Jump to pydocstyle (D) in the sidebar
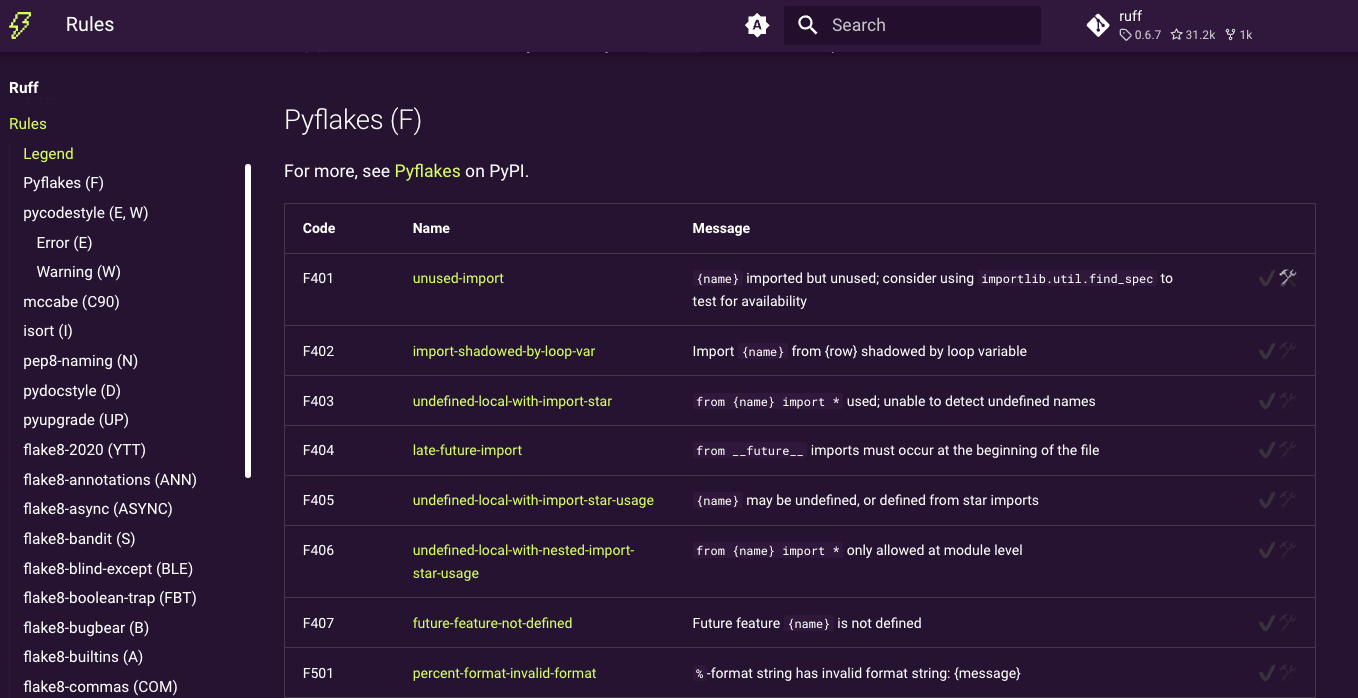This screenshot has height=698, width=1358. (x=72, y=391)
